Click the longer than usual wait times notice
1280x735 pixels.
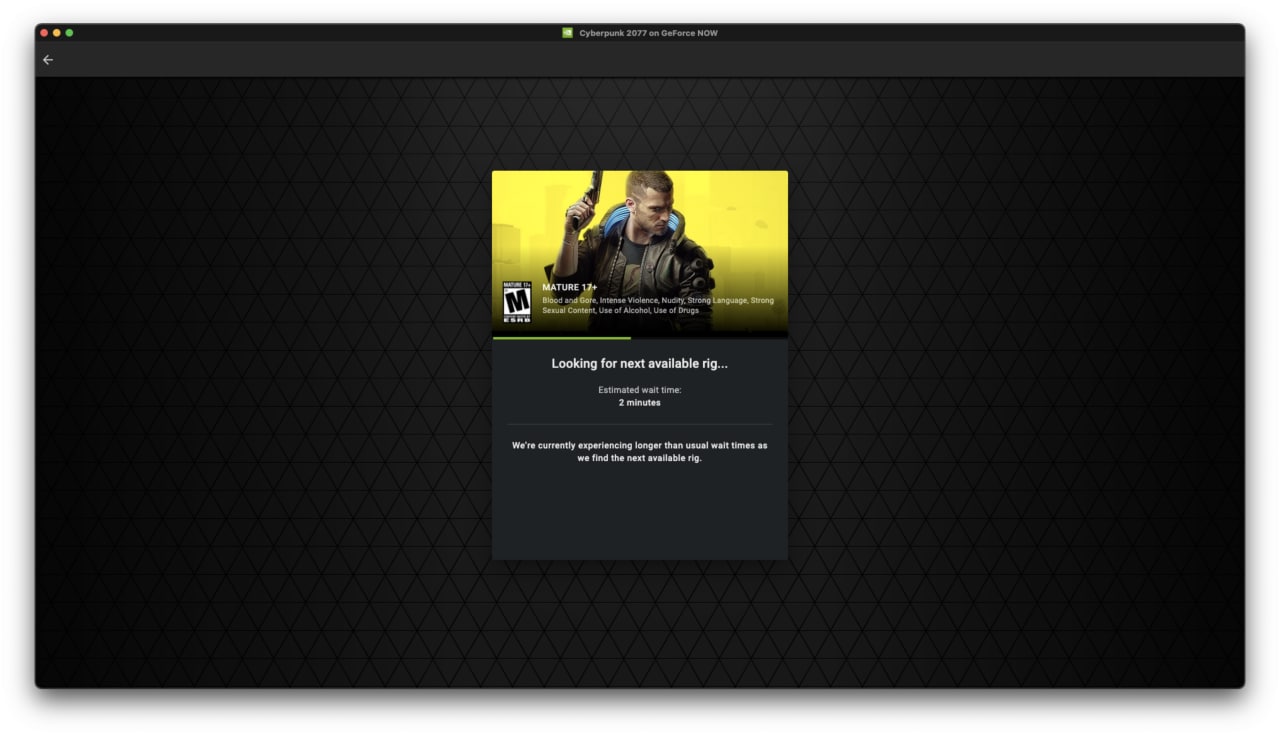point(640,452)
